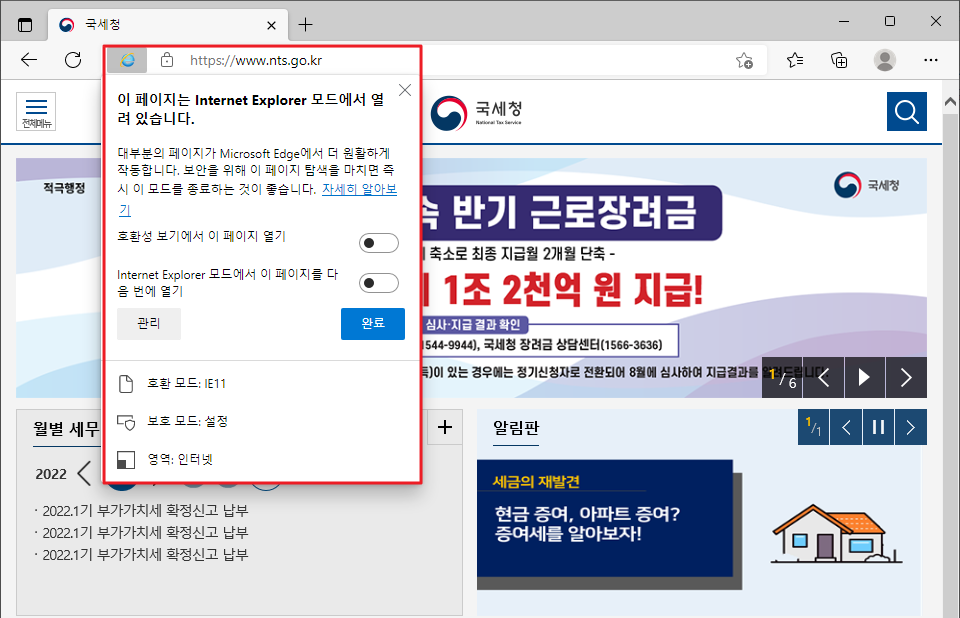This screenshot has height=618, width=960.
Task: Select the 국세청 browser tab
Action: click(x=167, y=25)
